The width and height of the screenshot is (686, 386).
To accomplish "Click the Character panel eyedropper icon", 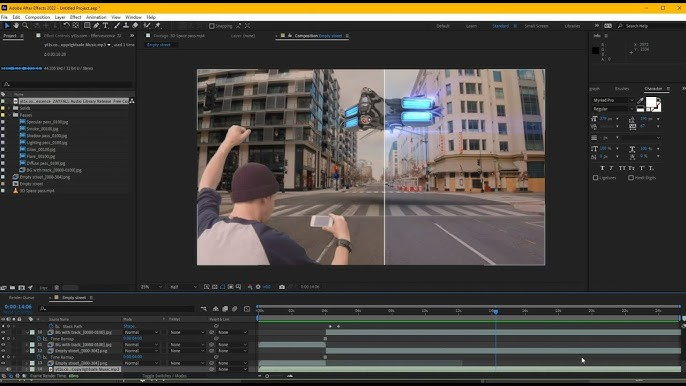I will pos(640,100).
